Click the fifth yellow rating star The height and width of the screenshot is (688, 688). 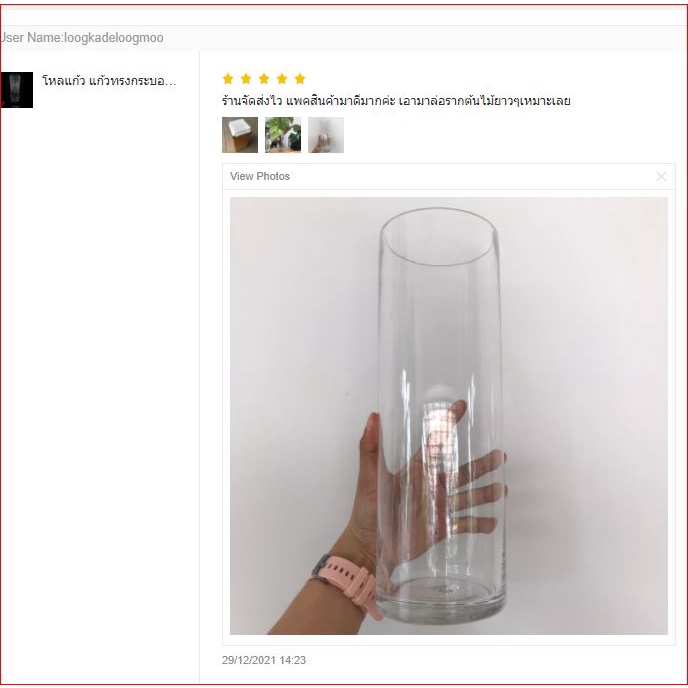[x=300, y=79]
